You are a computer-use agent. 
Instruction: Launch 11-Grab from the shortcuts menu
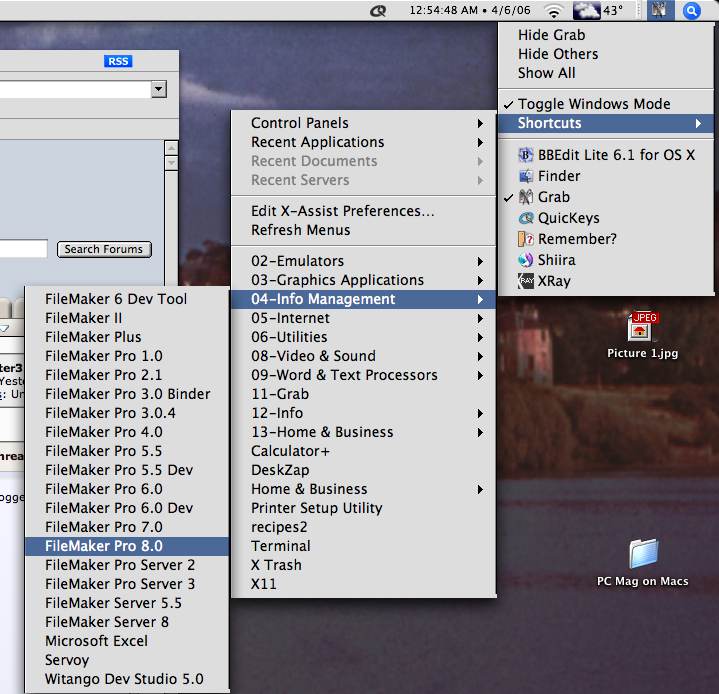(x=364, y=394)
